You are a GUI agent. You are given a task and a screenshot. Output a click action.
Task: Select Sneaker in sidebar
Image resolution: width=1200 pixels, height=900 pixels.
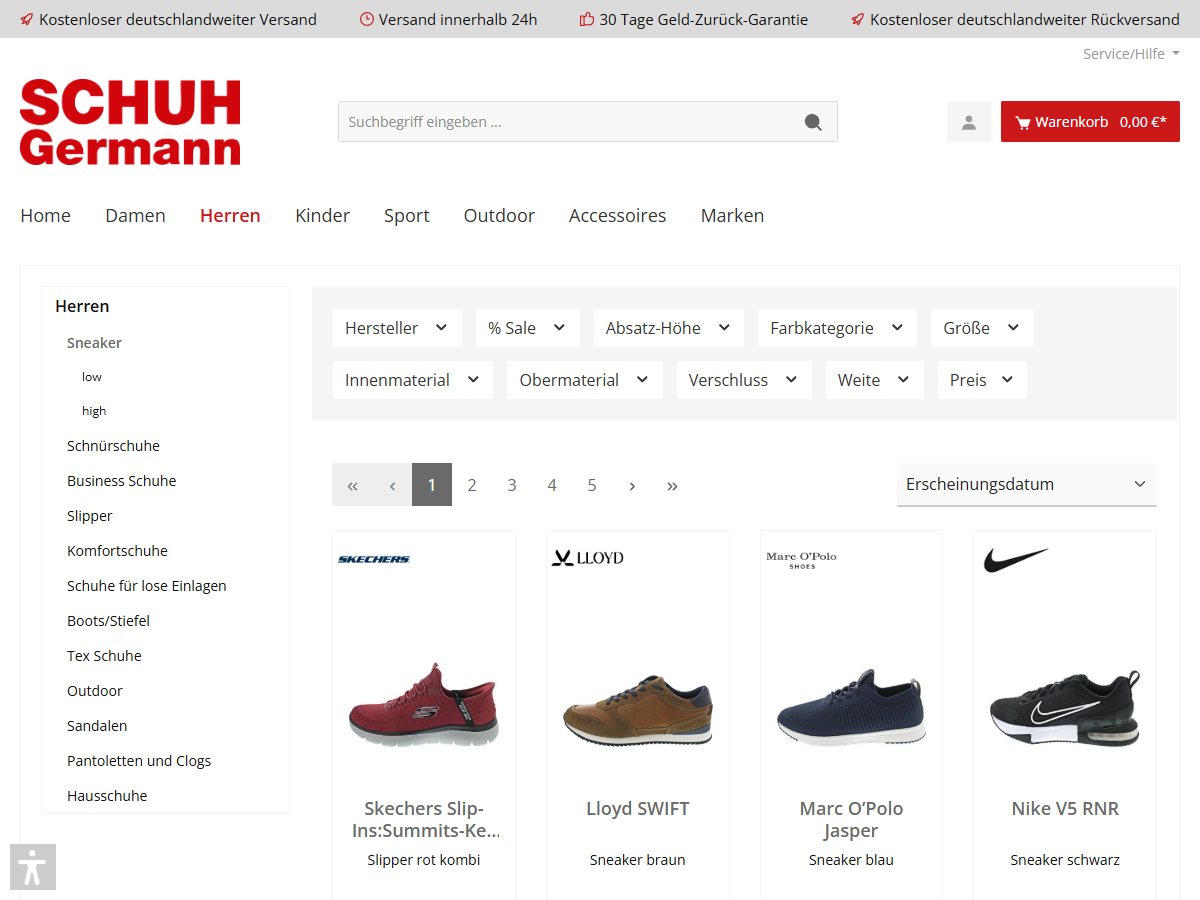[94, 343]
